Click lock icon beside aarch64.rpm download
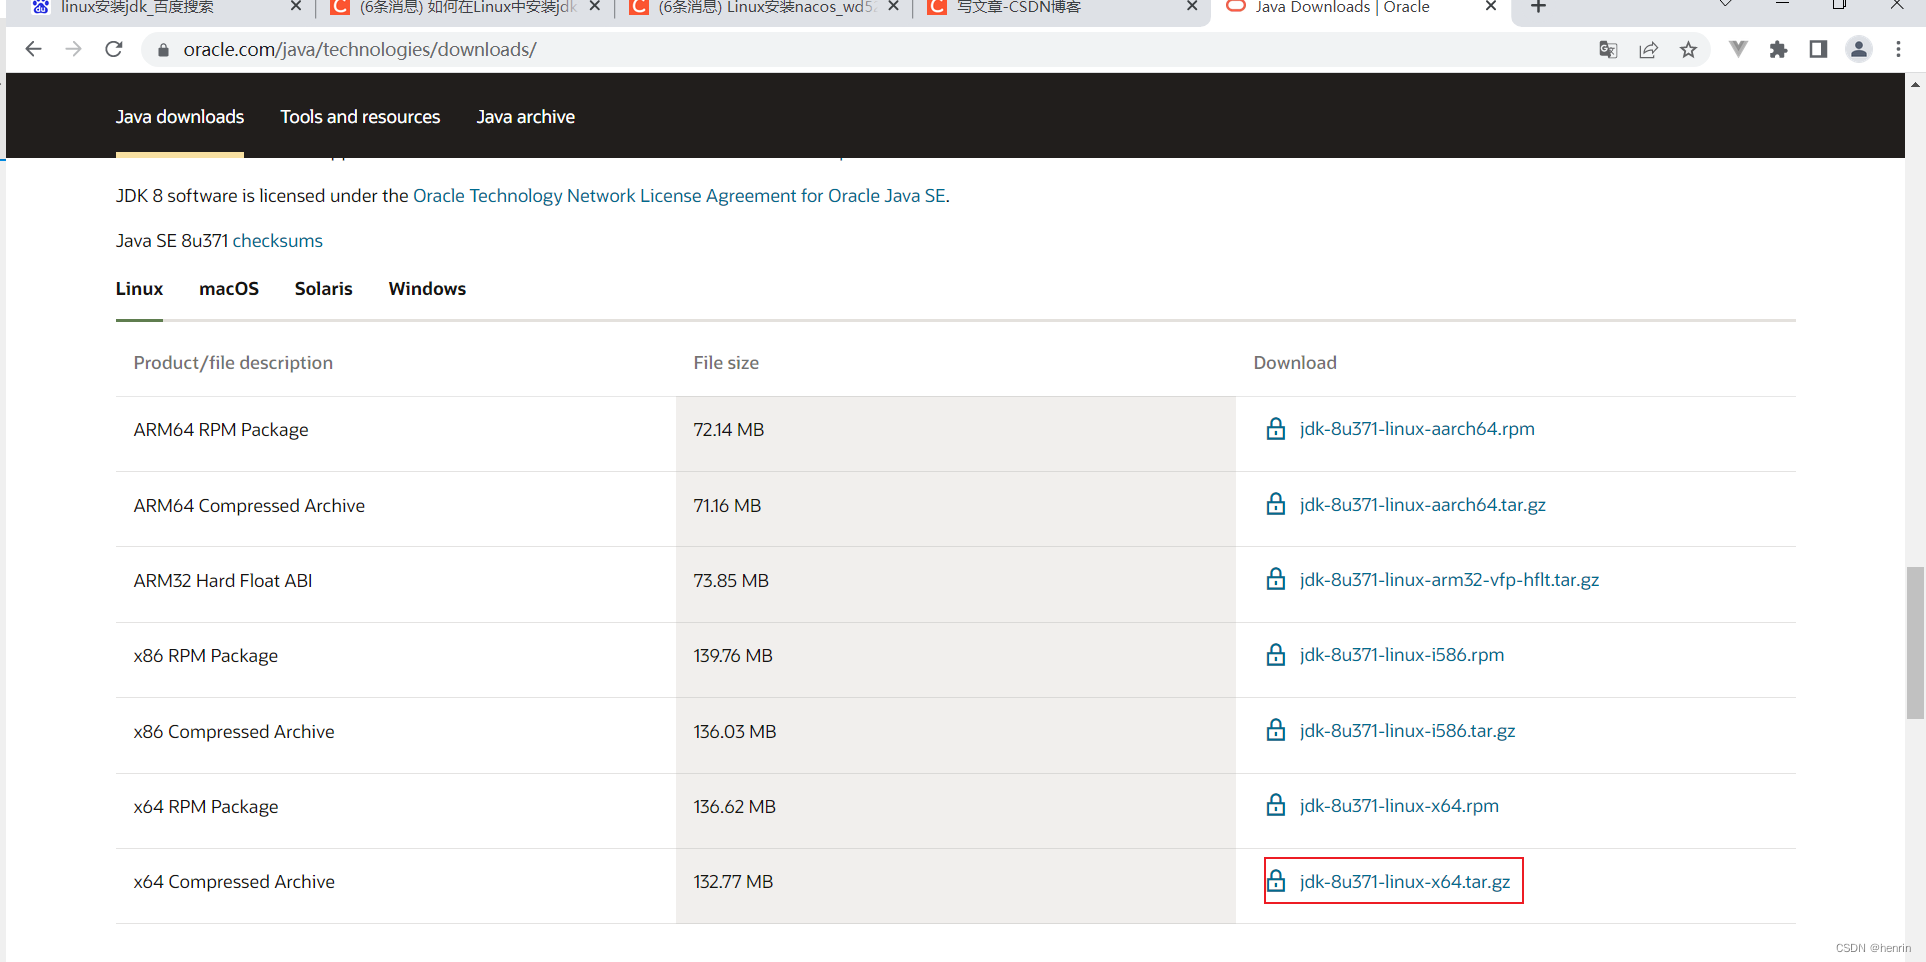 [x=1276, y=429]
